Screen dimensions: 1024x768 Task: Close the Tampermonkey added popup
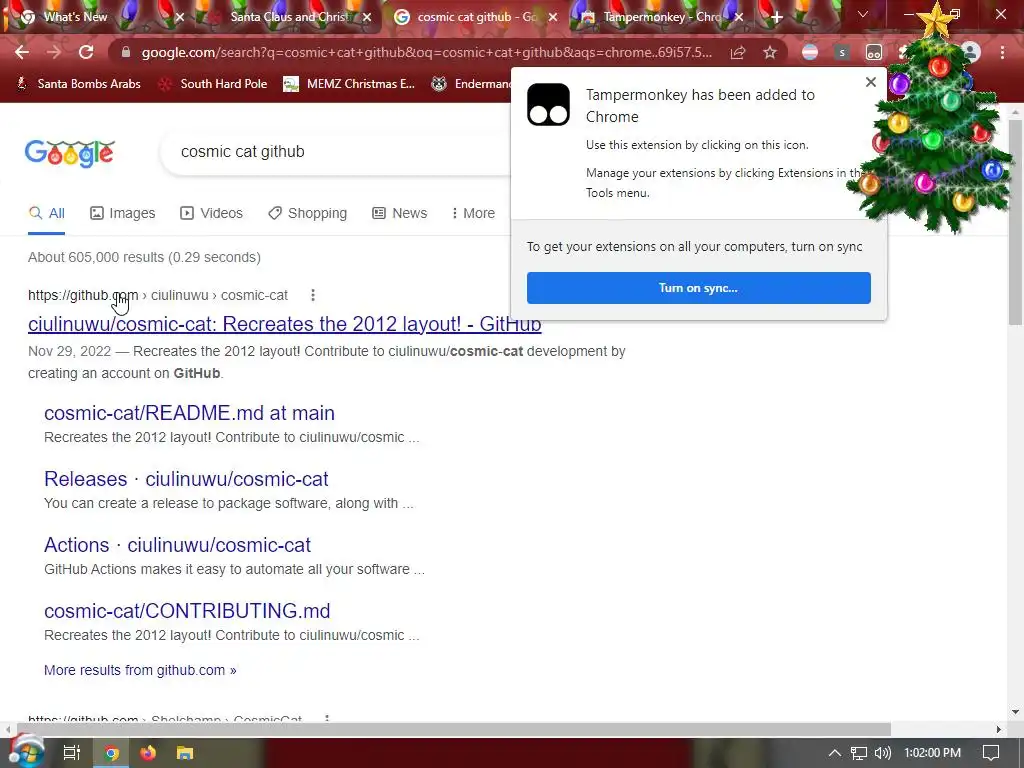click(871, 82)
